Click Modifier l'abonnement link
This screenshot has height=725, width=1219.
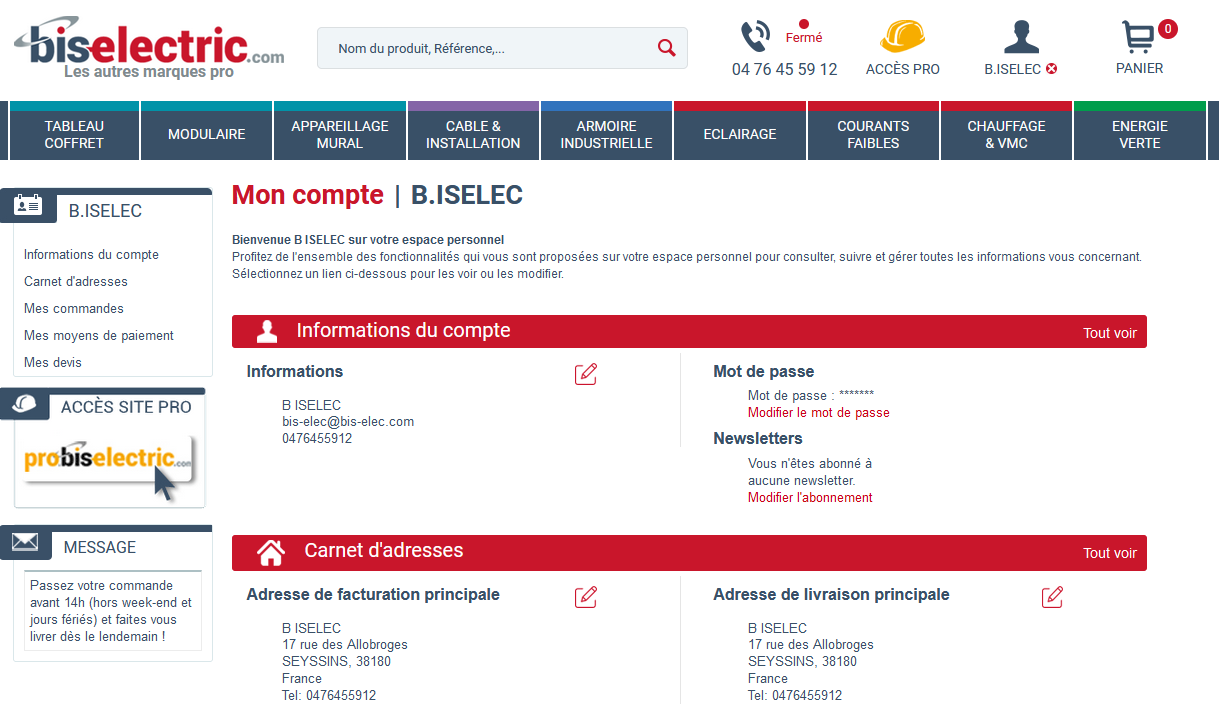click(810, 498)
